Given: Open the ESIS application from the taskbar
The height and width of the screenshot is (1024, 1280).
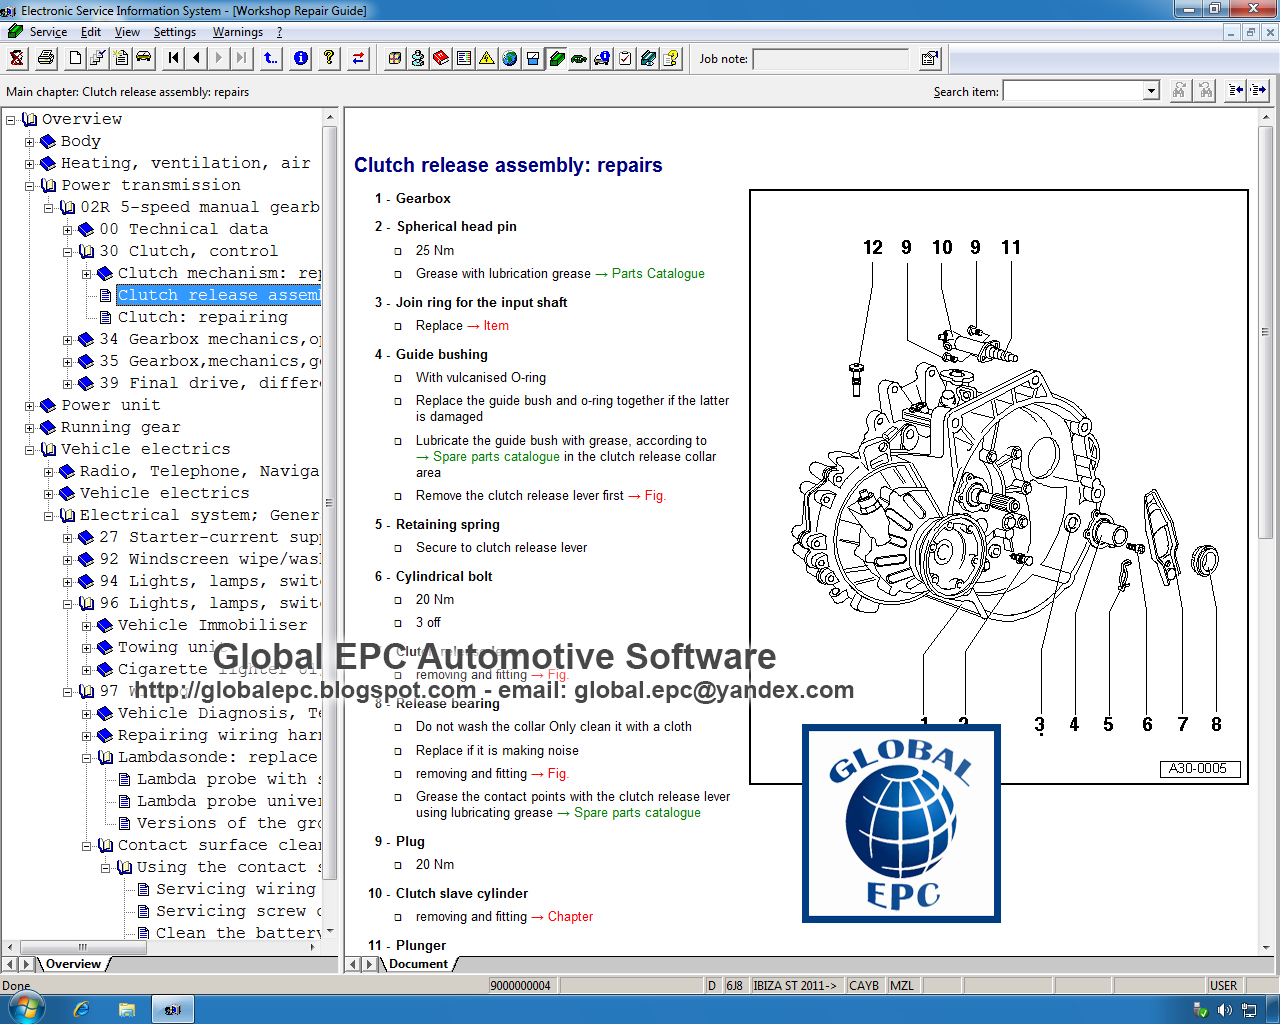Looking at the screenshot, I should tap(172, 1008).
